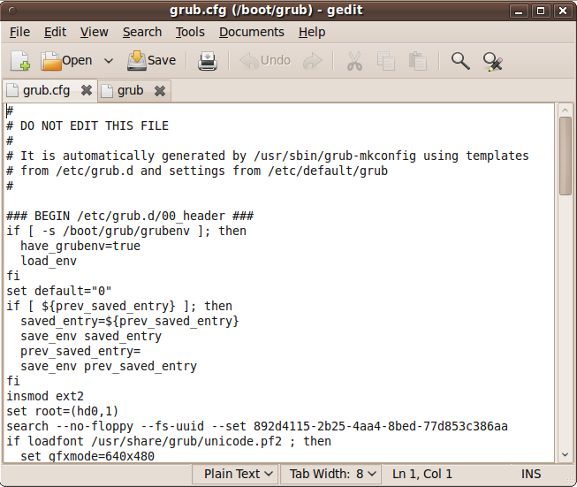Image resolution: width=577 pixels, height=487 pixels.
Task: Expand the Open recent files arrow
Action: (109, 61)
